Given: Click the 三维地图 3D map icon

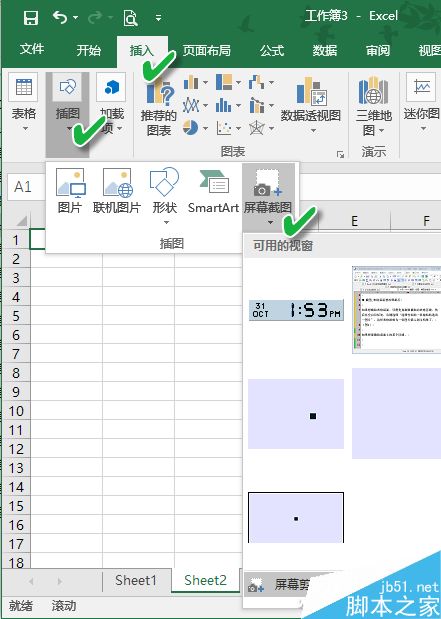Looking at the screenshot, I should [373, 91].
